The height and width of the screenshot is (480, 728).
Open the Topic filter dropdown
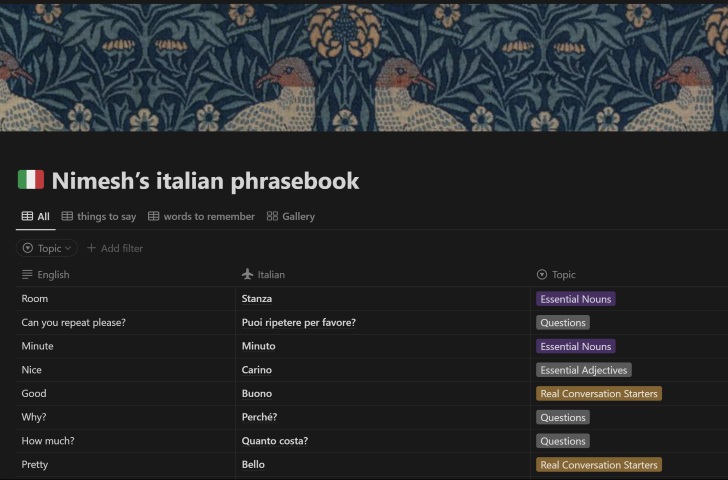coord(47,248)
